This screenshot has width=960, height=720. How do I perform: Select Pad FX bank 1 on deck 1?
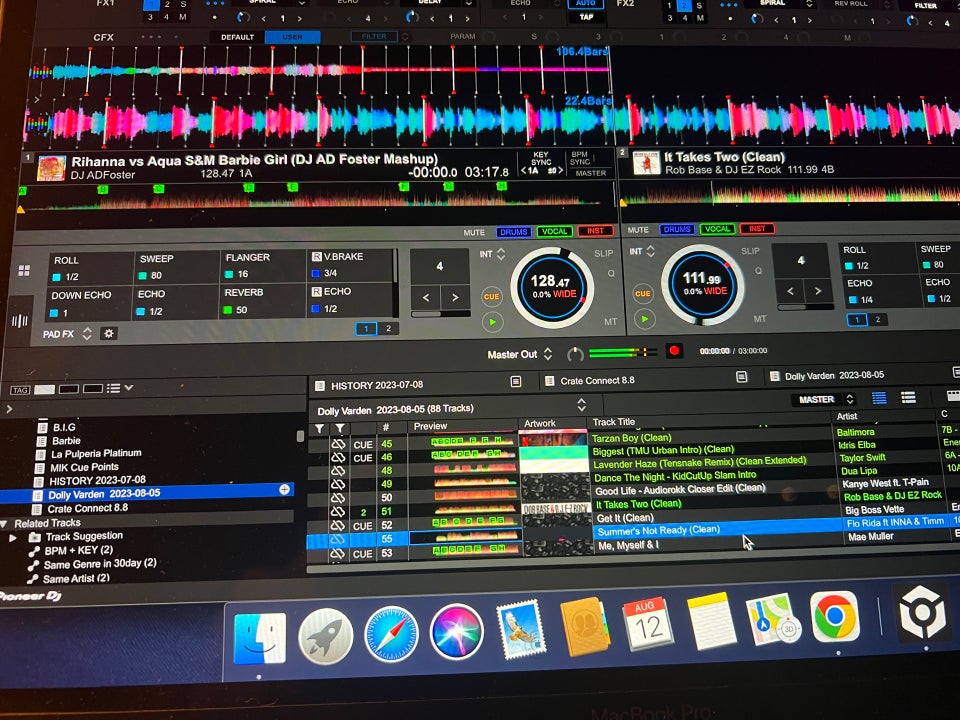(366, 329)
